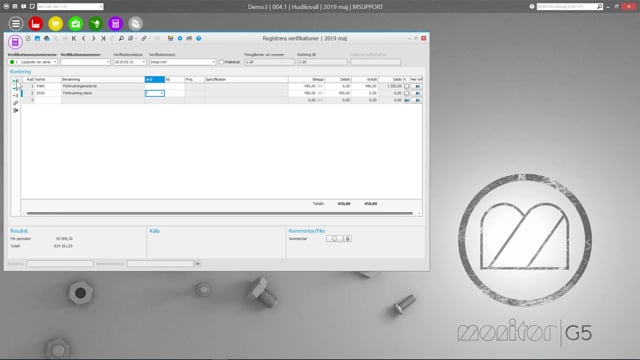The width and height of the screenshot is (640, 360).
Task: Open the Verifikationsnummerserie dropdown
Action: (x=55, y=62)
